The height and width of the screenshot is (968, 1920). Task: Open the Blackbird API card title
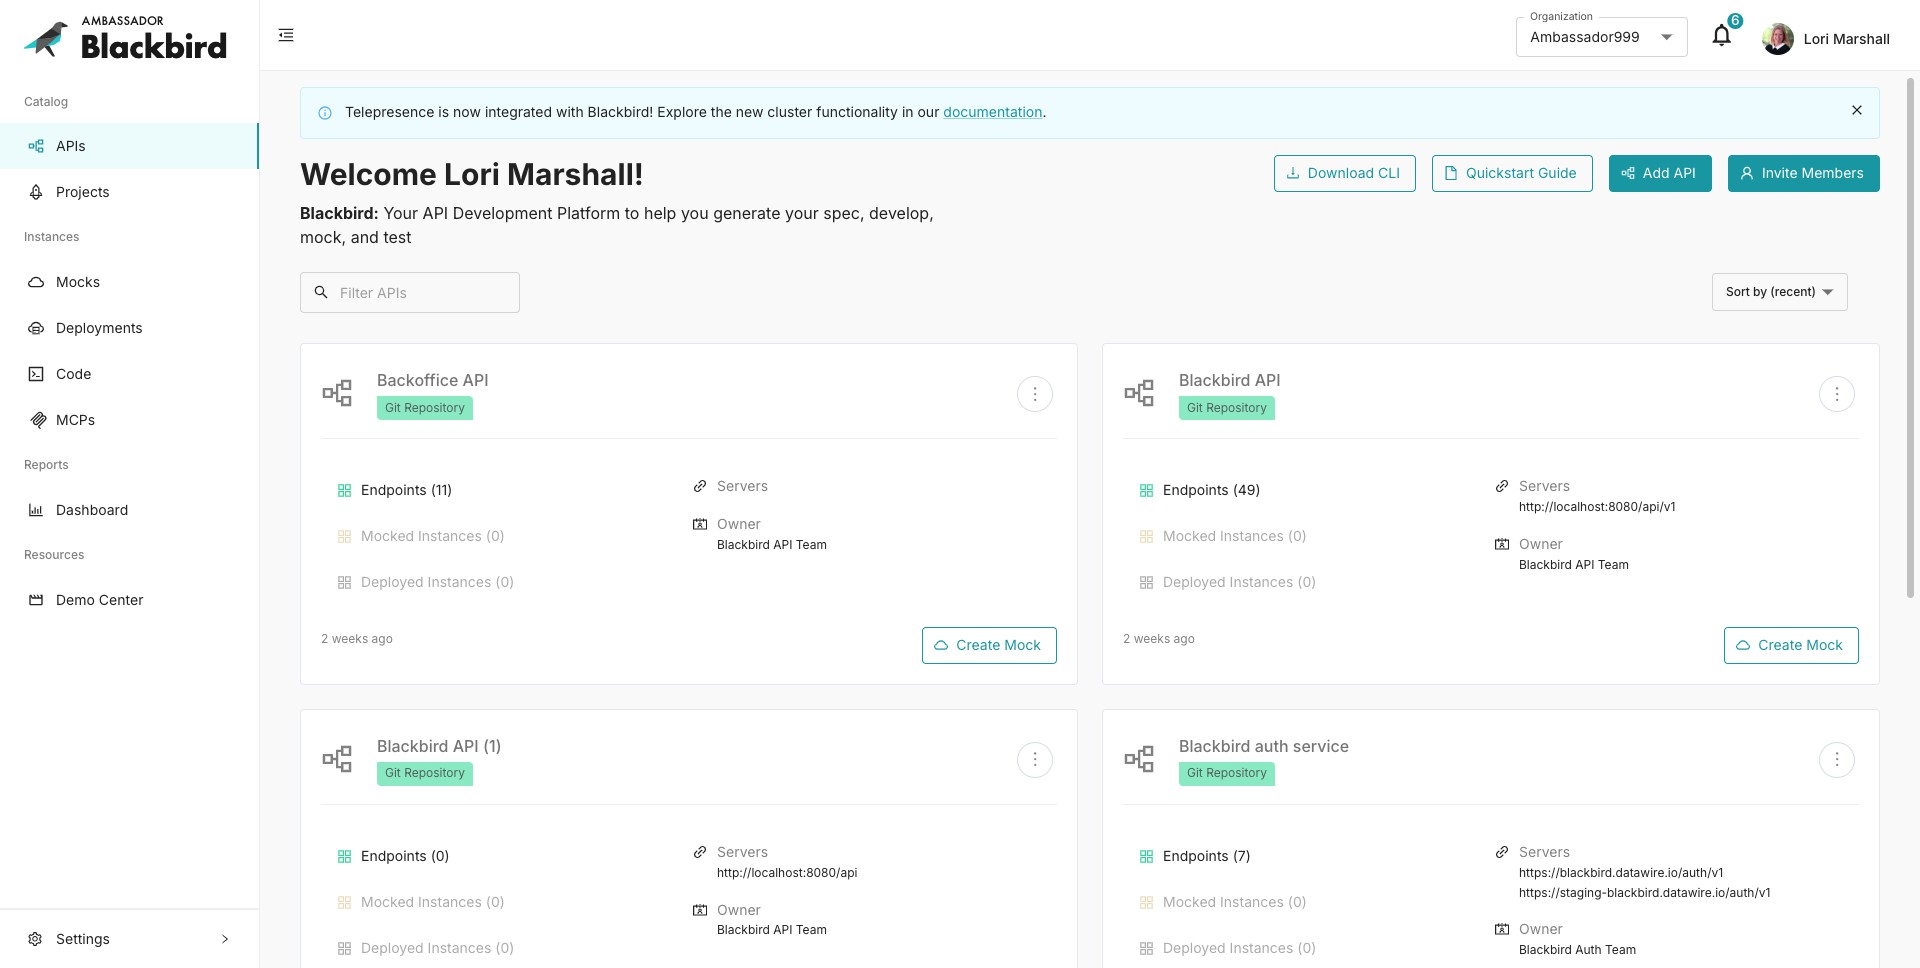point(1229,380)
